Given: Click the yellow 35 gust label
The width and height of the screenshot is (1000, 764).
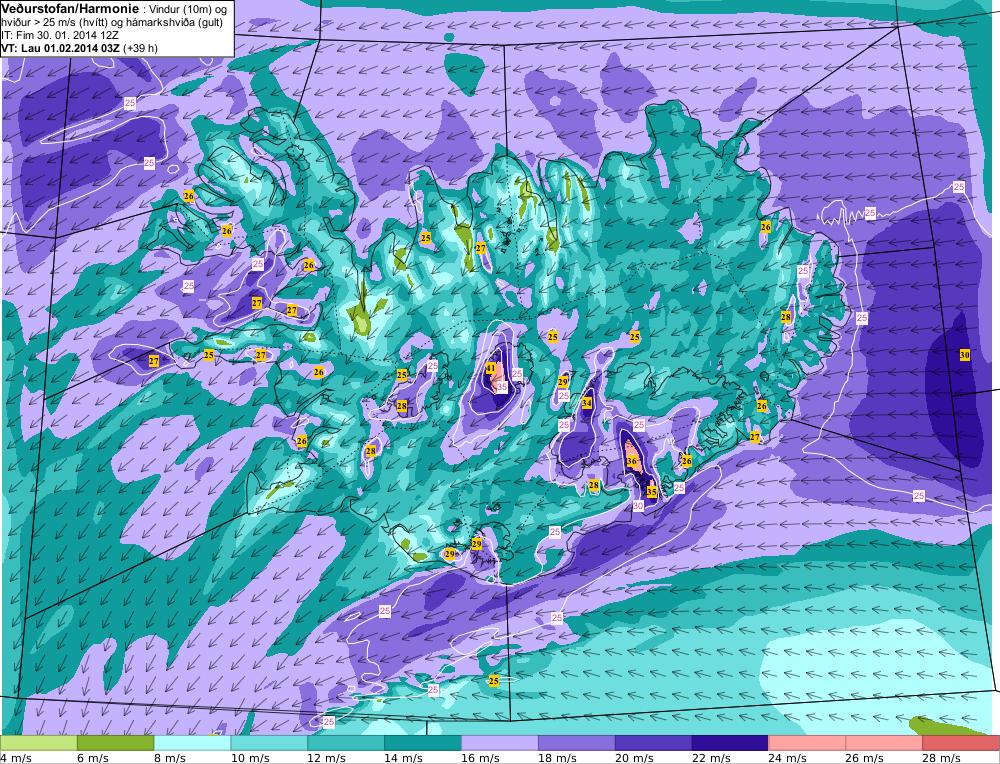Looking at the screenshot, I should [x=652, y=492].
